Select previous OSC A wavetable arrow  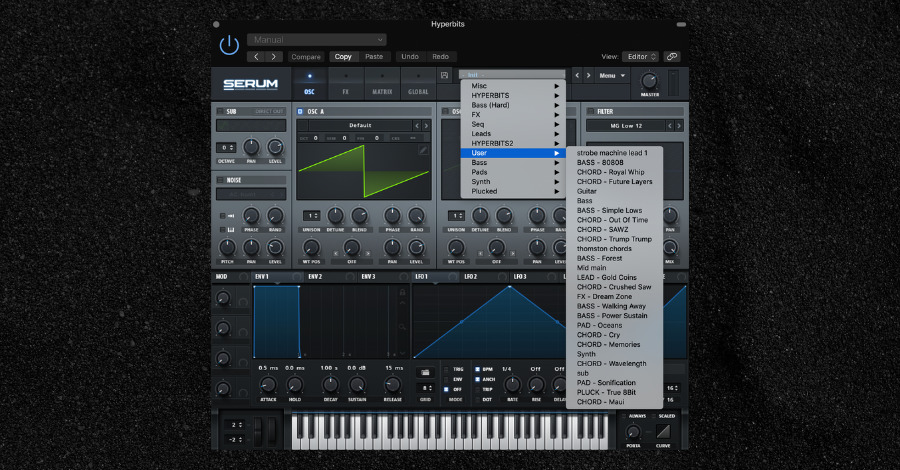(x=417, y=125)
